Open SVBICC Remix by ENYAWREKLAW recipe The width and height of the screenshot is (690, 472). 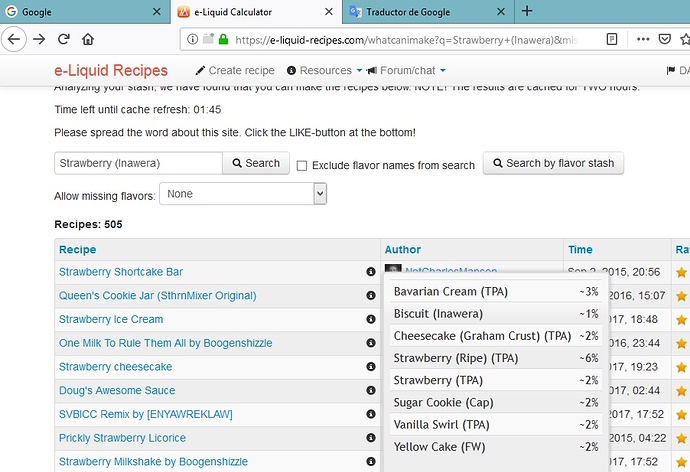146,414
